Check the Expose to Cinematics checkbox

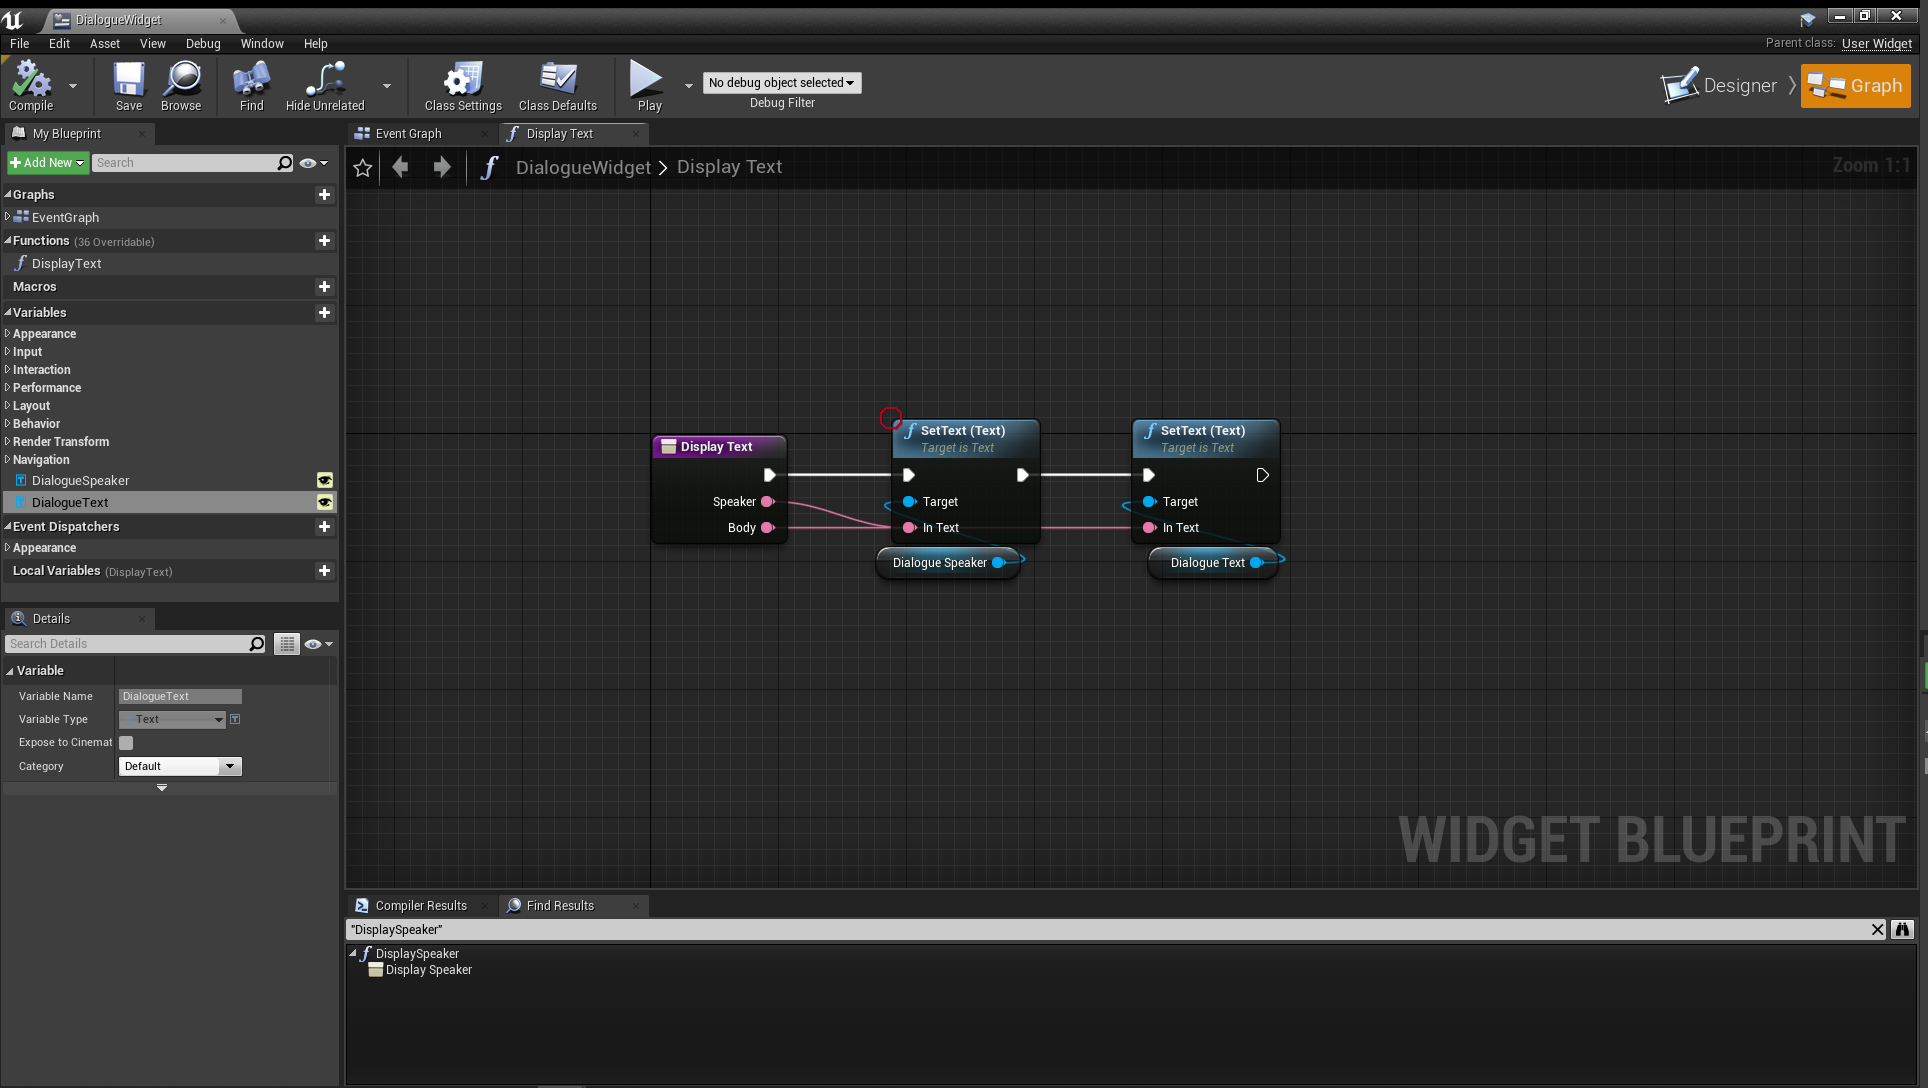(x=126, y=743)
